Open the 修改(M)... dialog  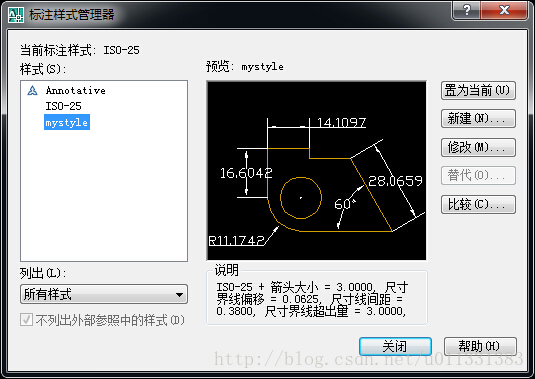point(478,147)
